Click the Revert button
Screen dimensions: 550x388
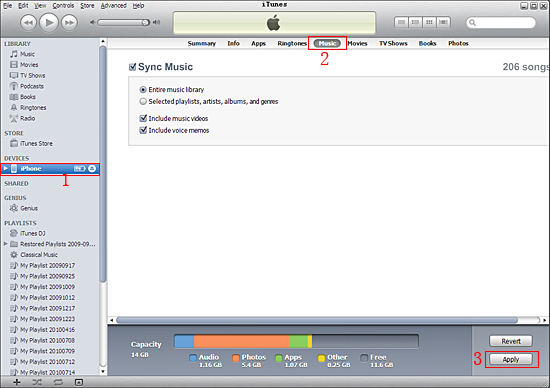tap(511, 341)
